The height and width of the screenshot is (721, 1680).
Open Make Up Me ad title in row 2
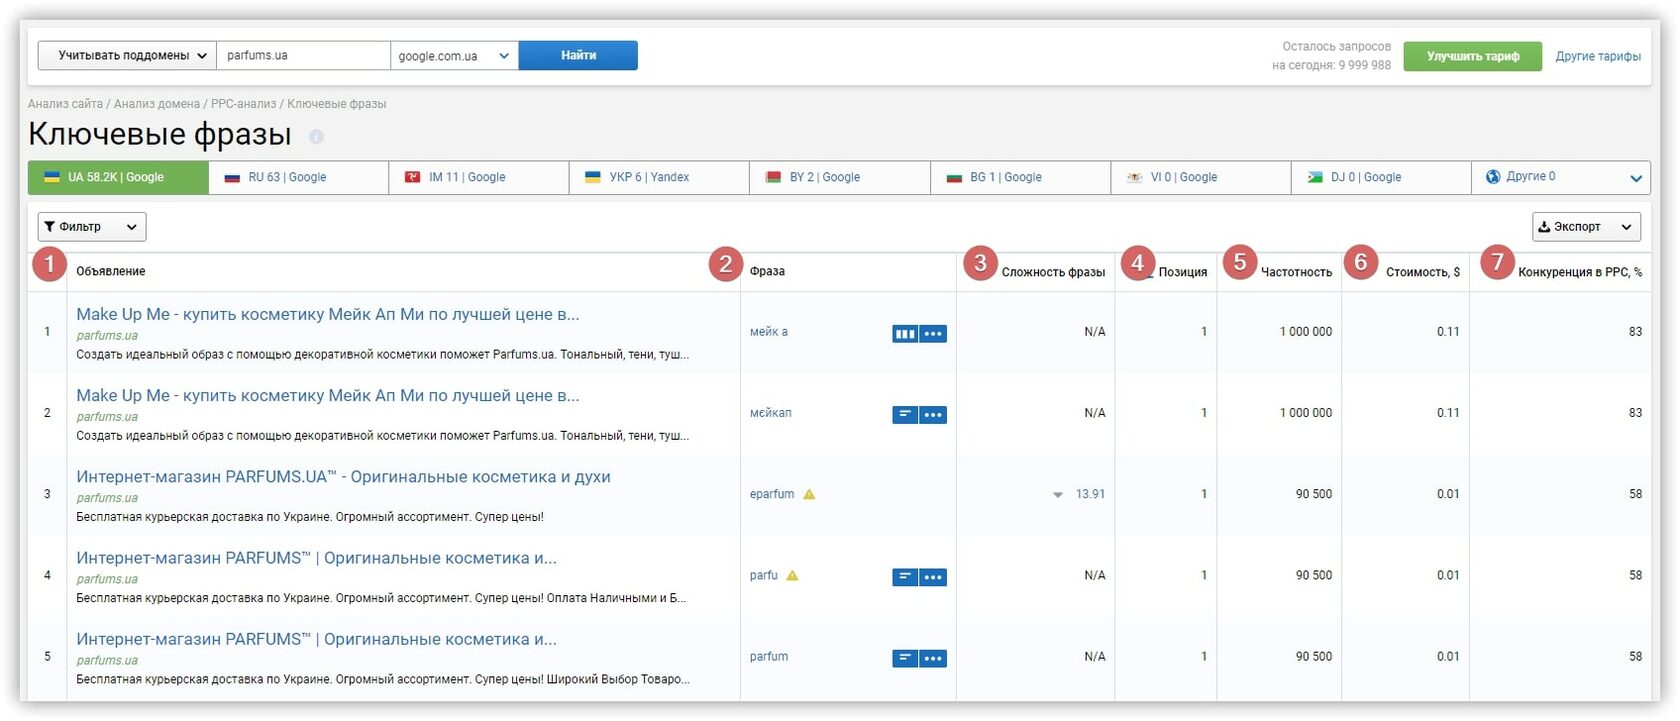click(328, 395)
